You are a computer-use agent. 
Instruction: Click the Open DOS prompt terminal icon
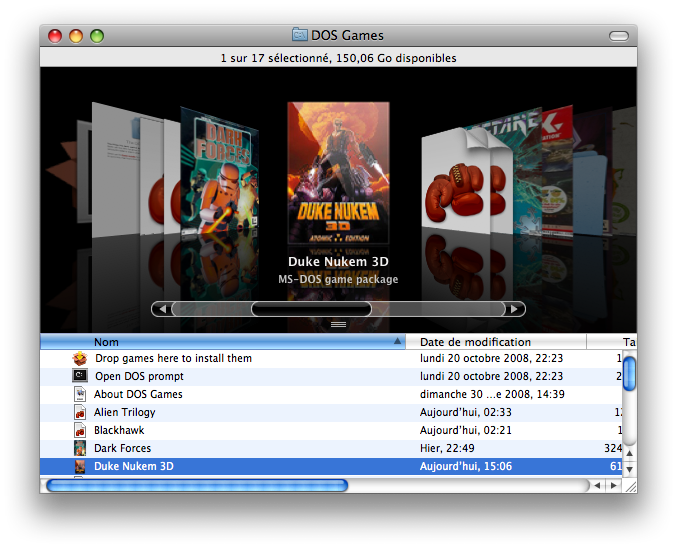pyautogui.click(x=80, y=376)
